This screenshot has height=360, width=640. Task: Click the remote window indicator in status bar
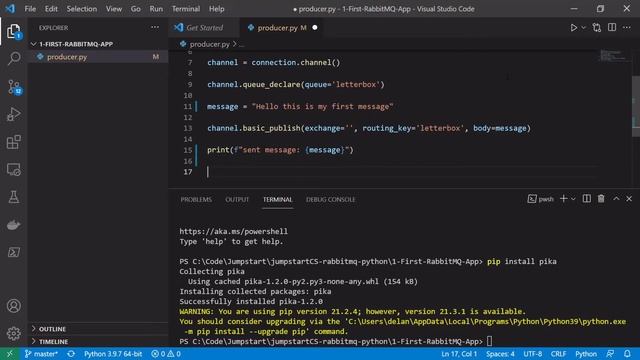(x=9, y=354)
